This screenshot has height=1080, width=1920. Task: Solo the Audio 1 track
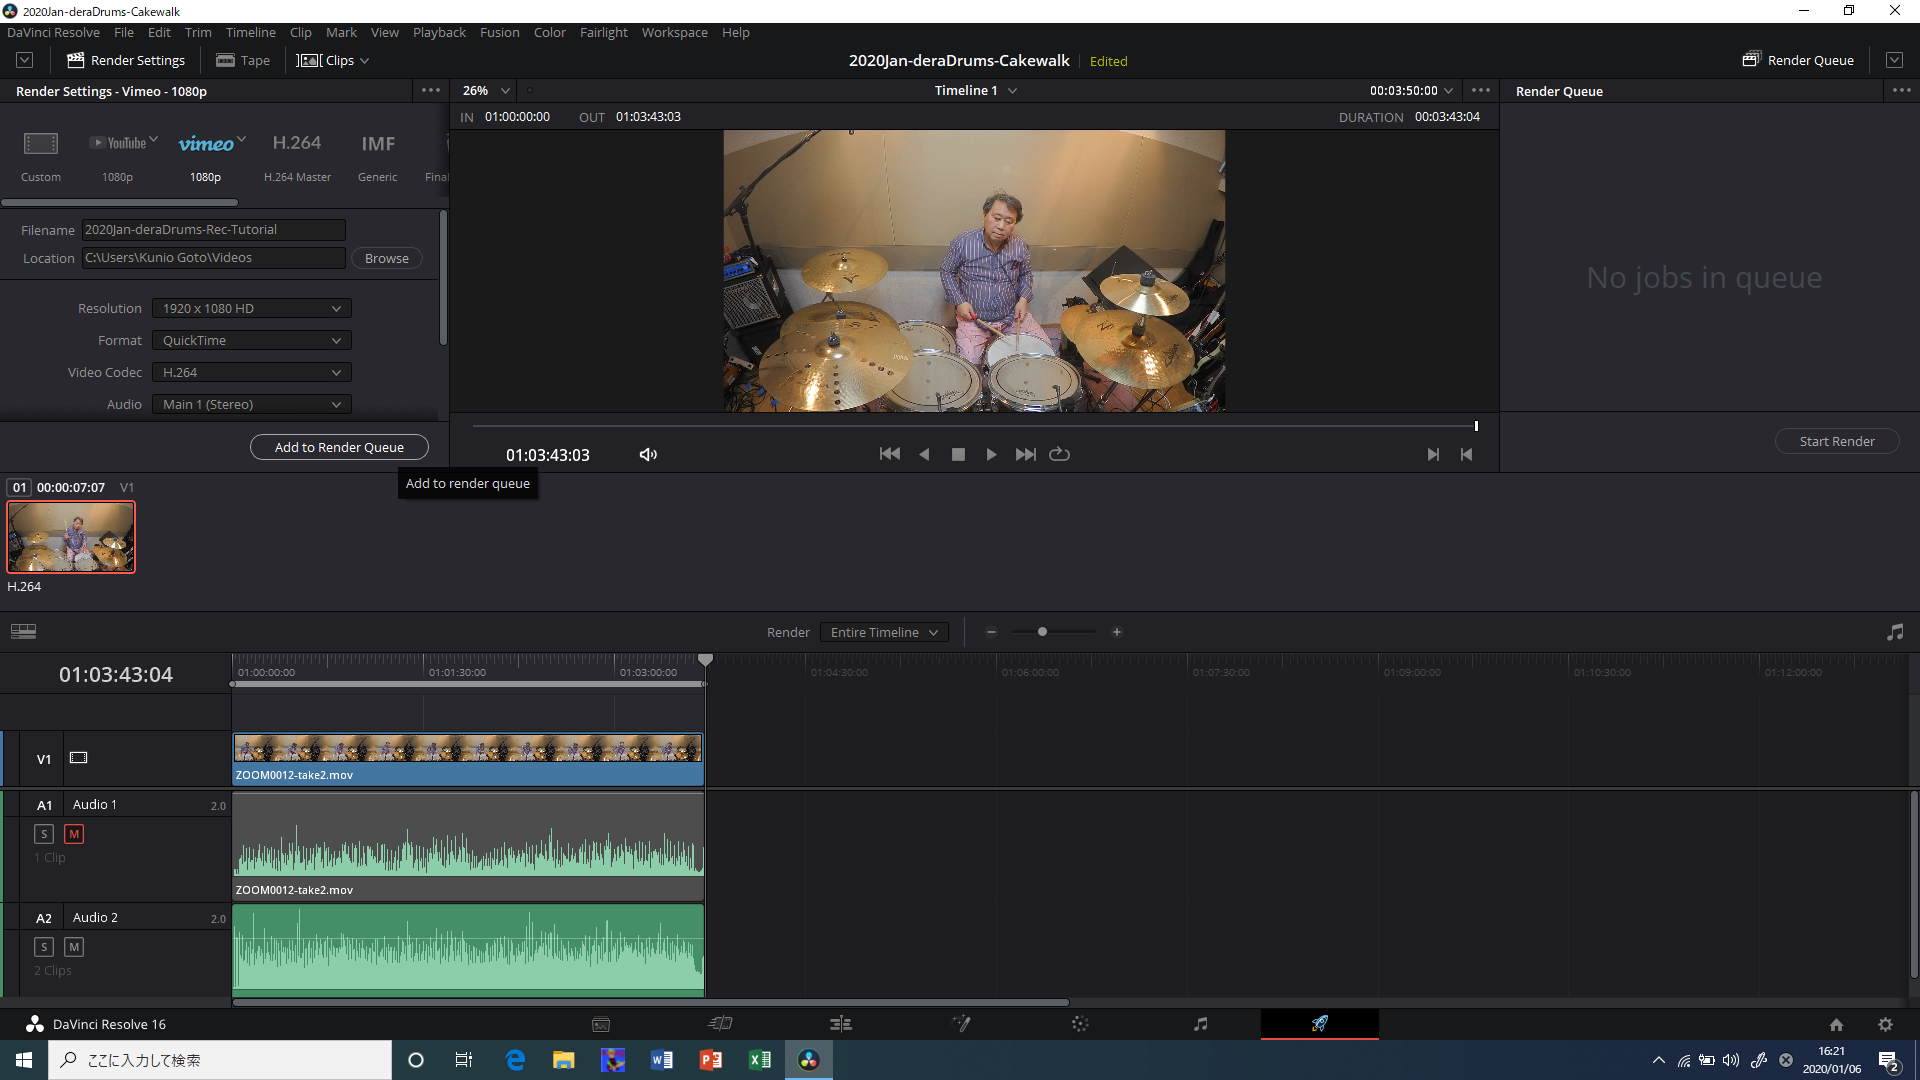tap(44, 834)
